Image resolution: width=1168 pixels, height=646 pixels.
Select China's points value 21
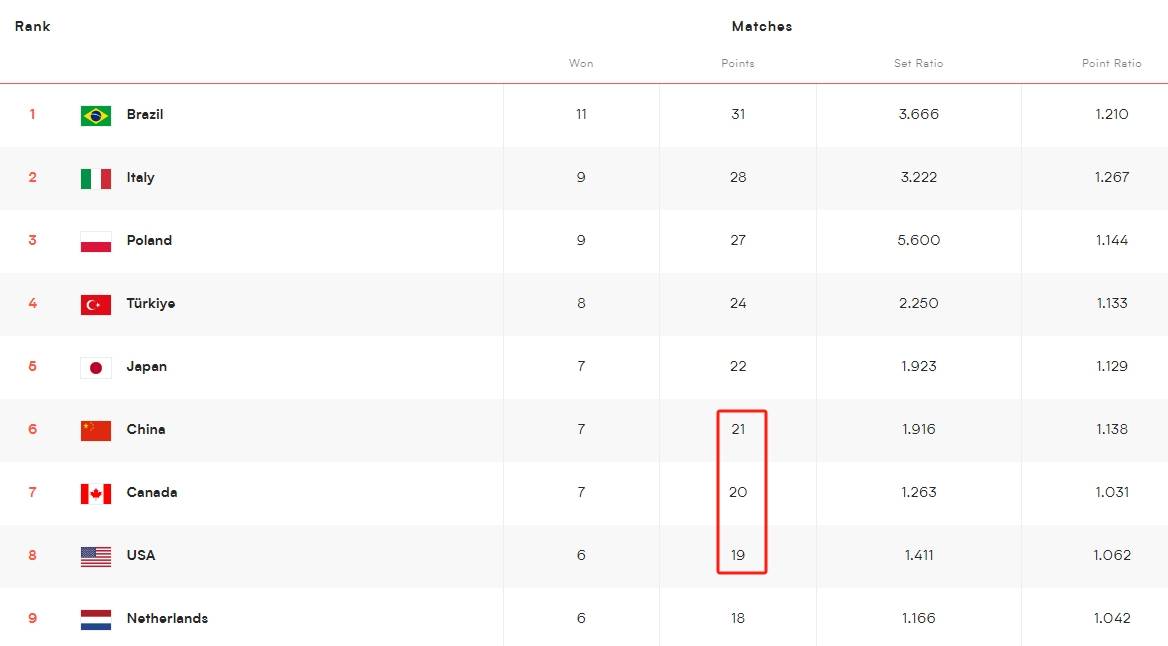coord(738,430)
